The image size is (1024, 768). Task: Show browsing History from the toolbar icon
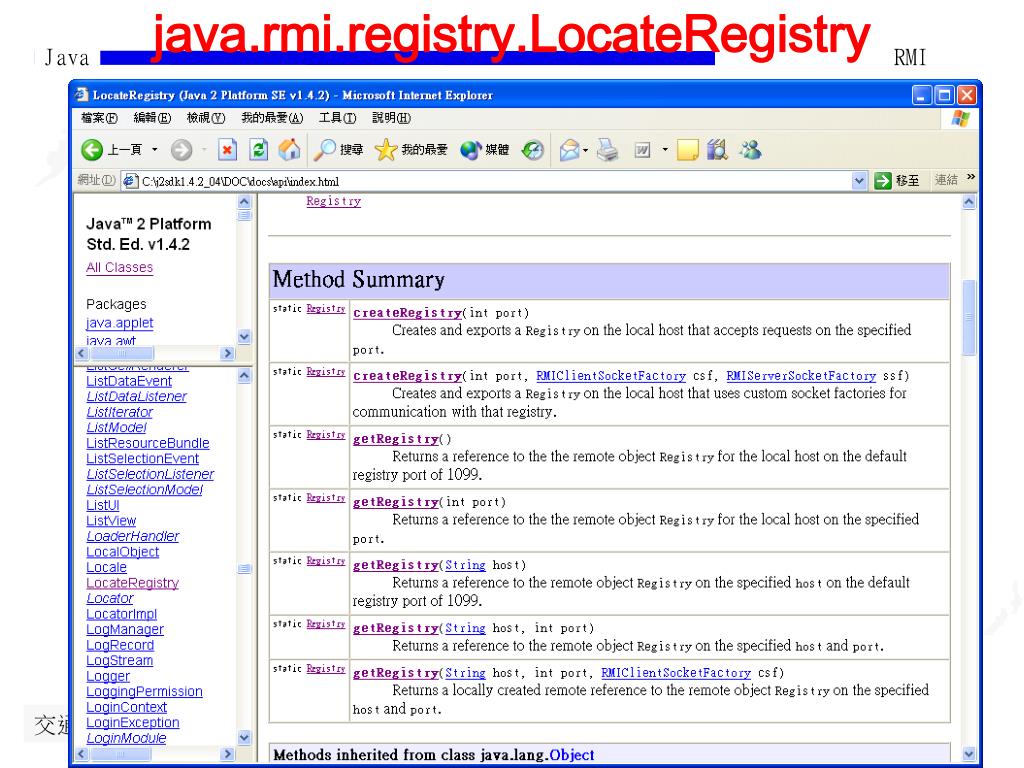tap(533, 150)
